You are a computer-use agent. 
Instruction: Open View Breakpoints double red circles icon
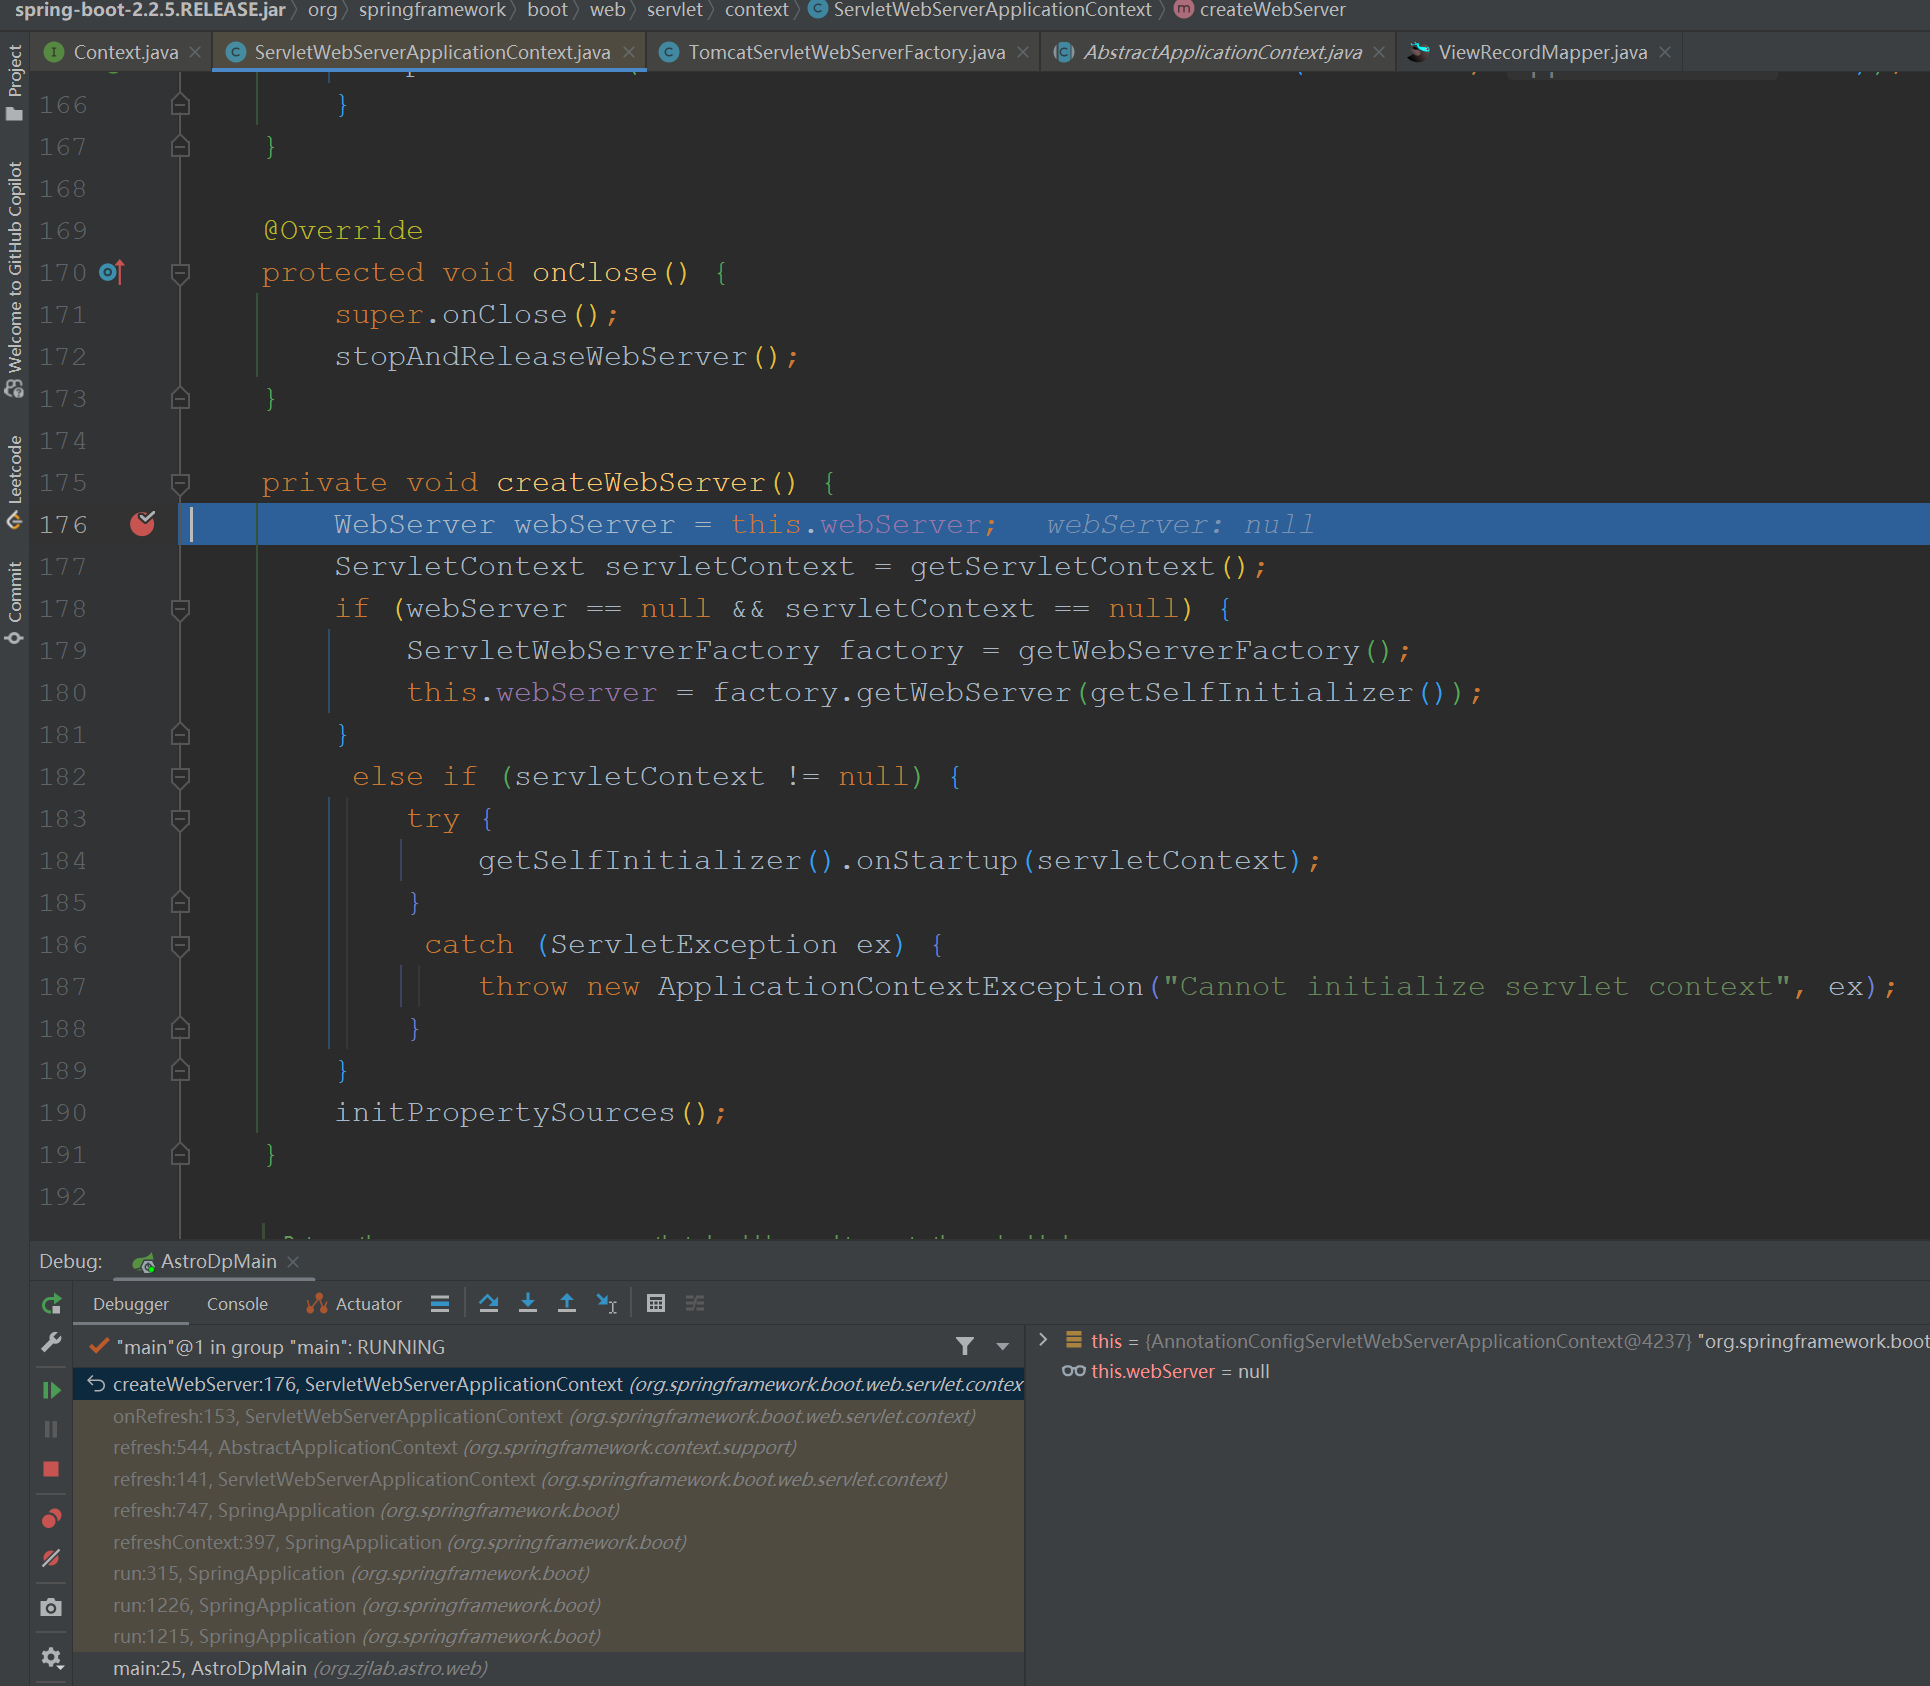pyautogui.click(x=51, y=1519)
